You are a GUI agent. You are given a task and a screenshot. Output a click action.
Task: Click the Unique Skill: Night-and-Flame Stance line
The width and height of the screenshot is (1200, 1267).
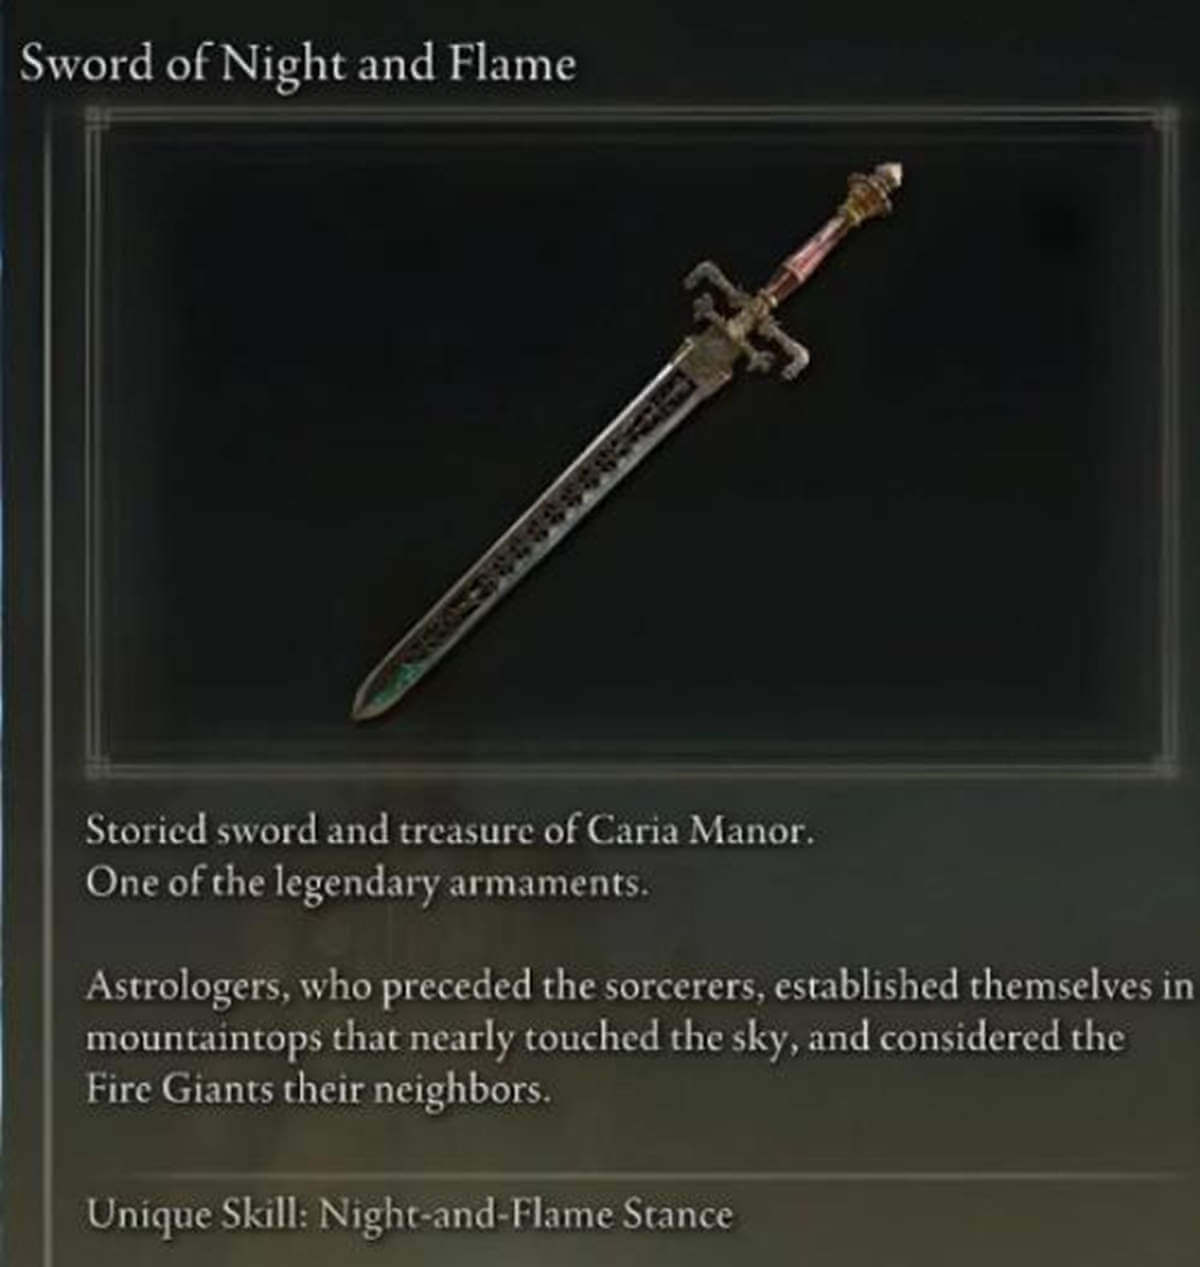pos(410,1215)
